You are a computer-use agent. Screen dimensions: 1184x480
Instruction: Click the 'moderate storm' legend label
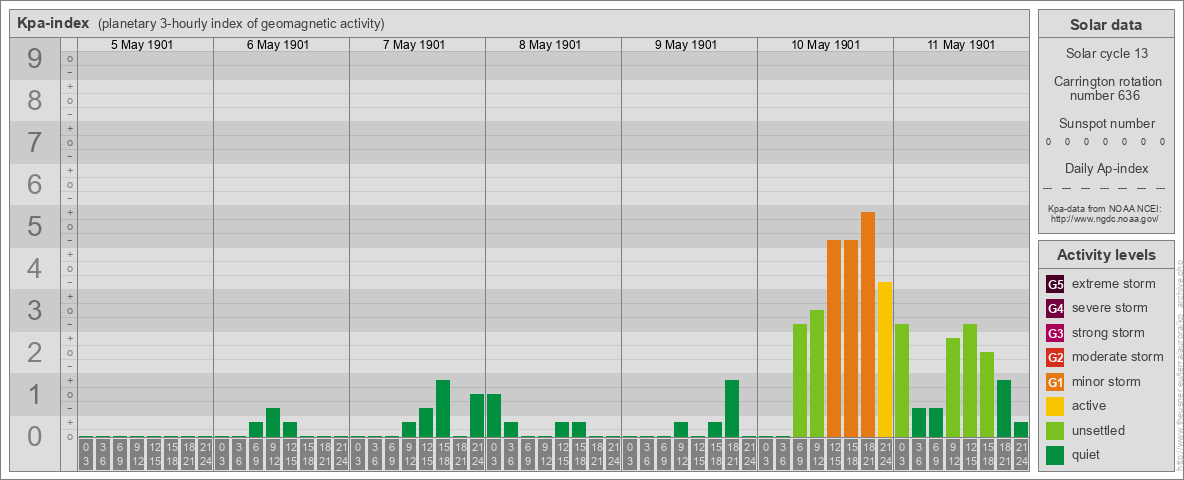point(1118,357)
